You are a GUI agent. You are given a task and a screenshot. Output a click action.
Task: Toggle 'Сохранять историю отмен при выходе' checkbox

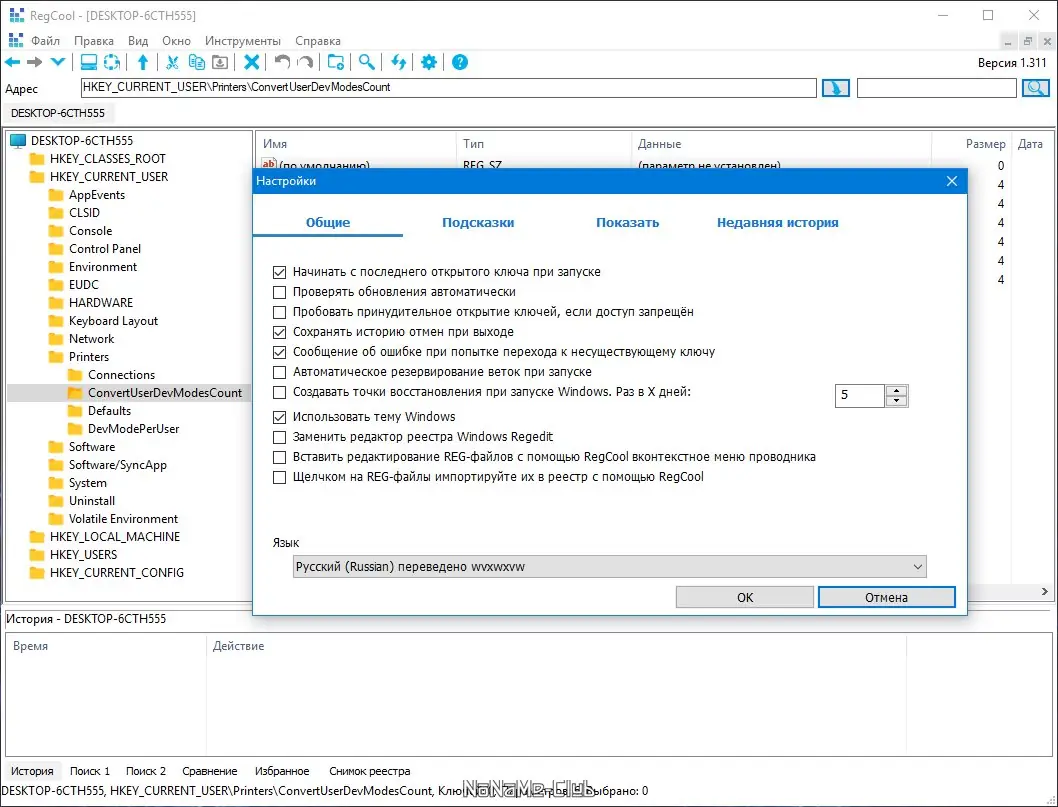coord(279,332)
